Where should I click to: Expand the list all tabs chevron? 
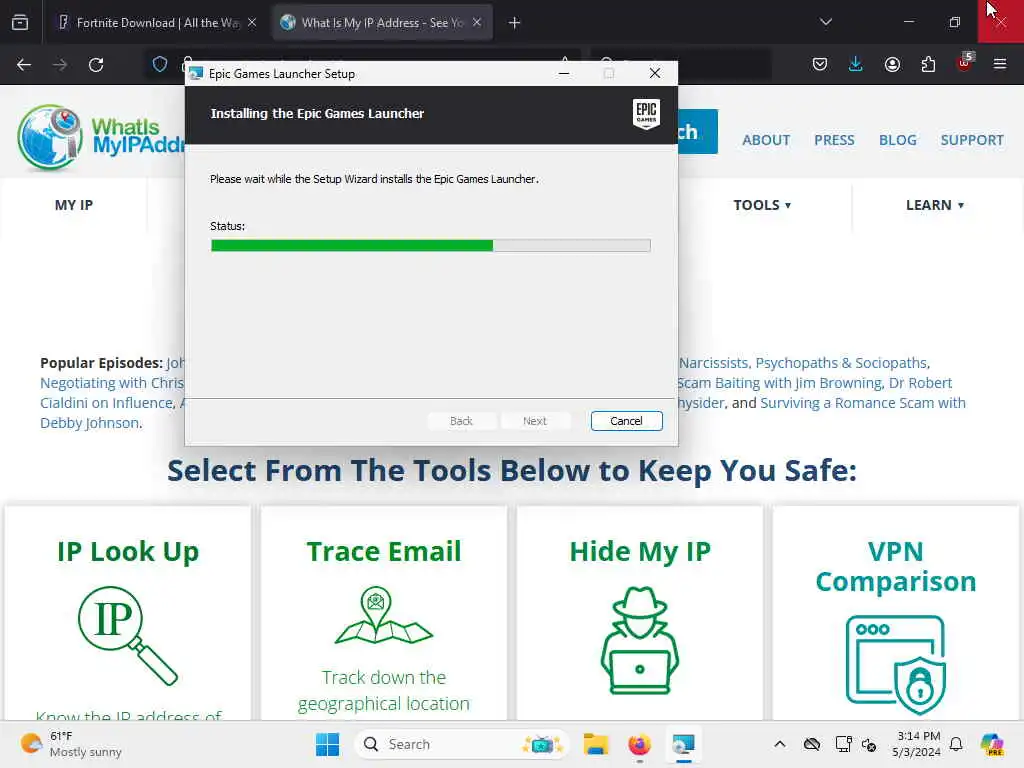pos(826,22)
